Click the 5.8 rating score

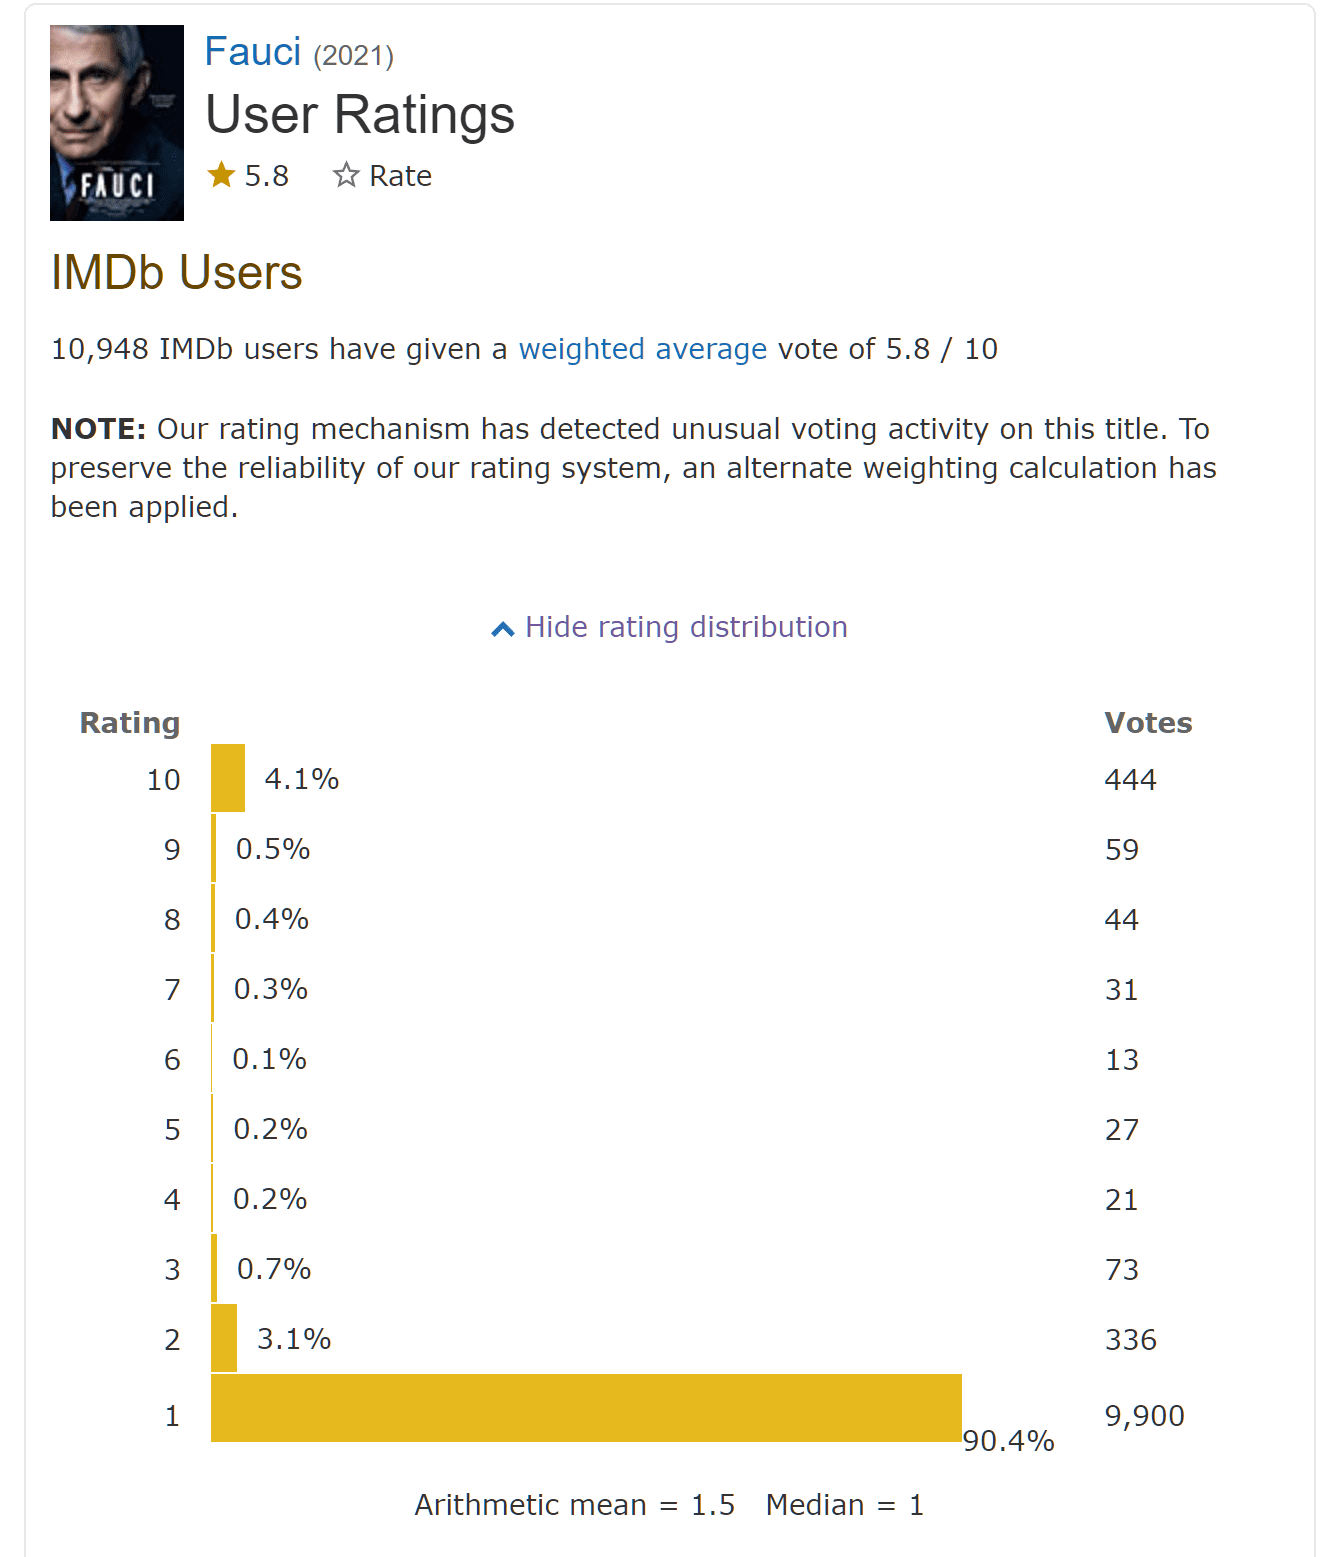(x=267, y=176)
